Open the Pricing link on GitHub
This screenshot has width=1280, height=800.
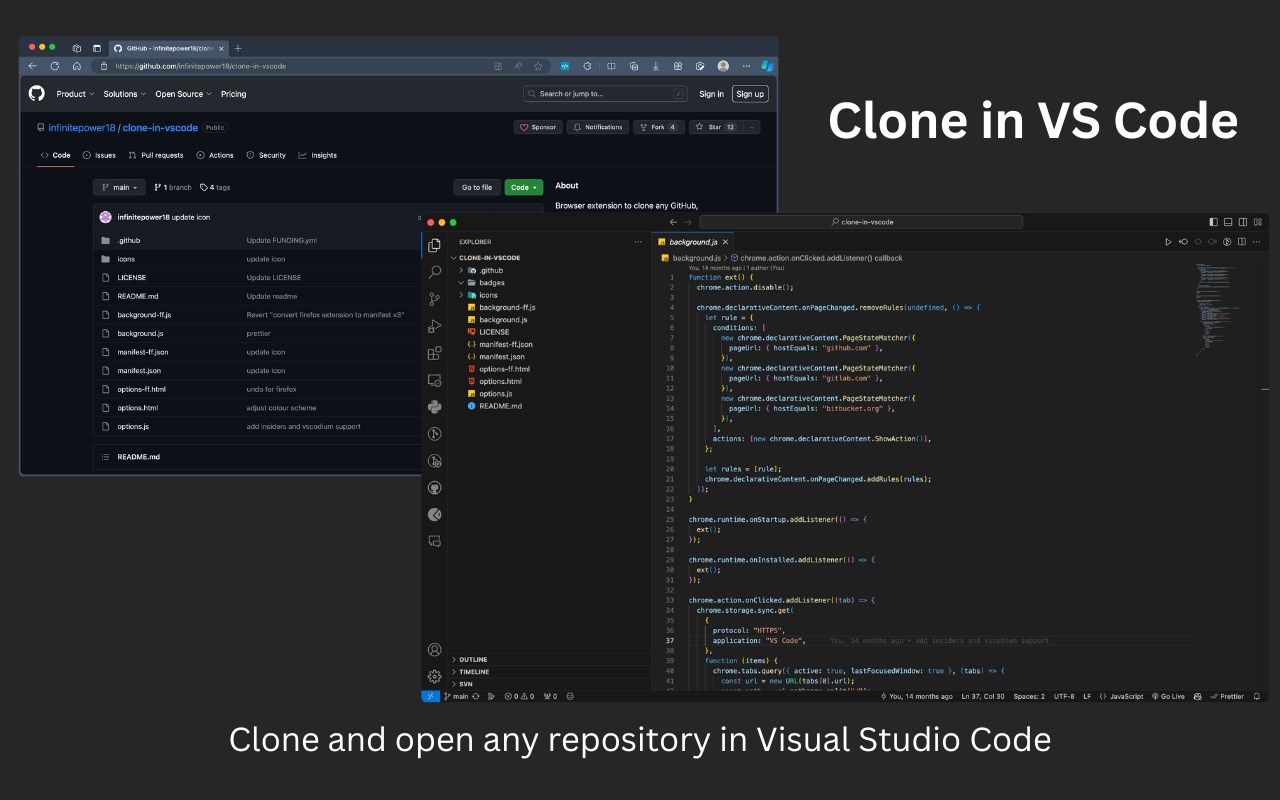233,94
